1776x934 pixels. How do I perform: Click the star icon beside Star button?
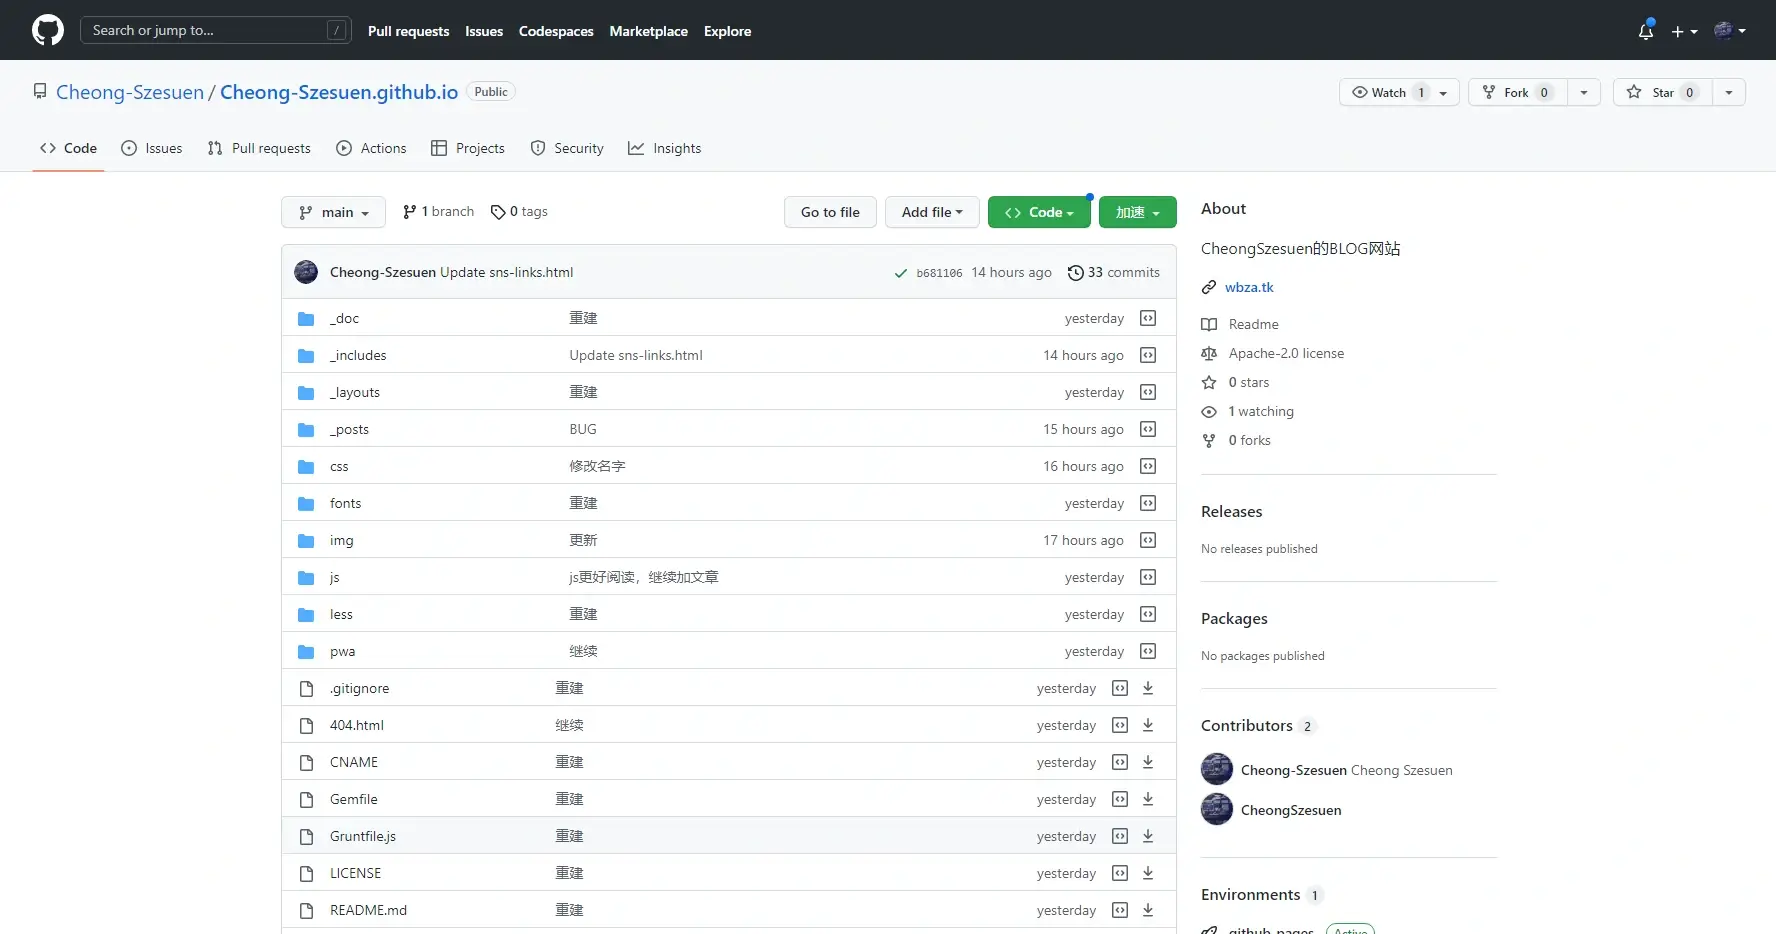1633,92
